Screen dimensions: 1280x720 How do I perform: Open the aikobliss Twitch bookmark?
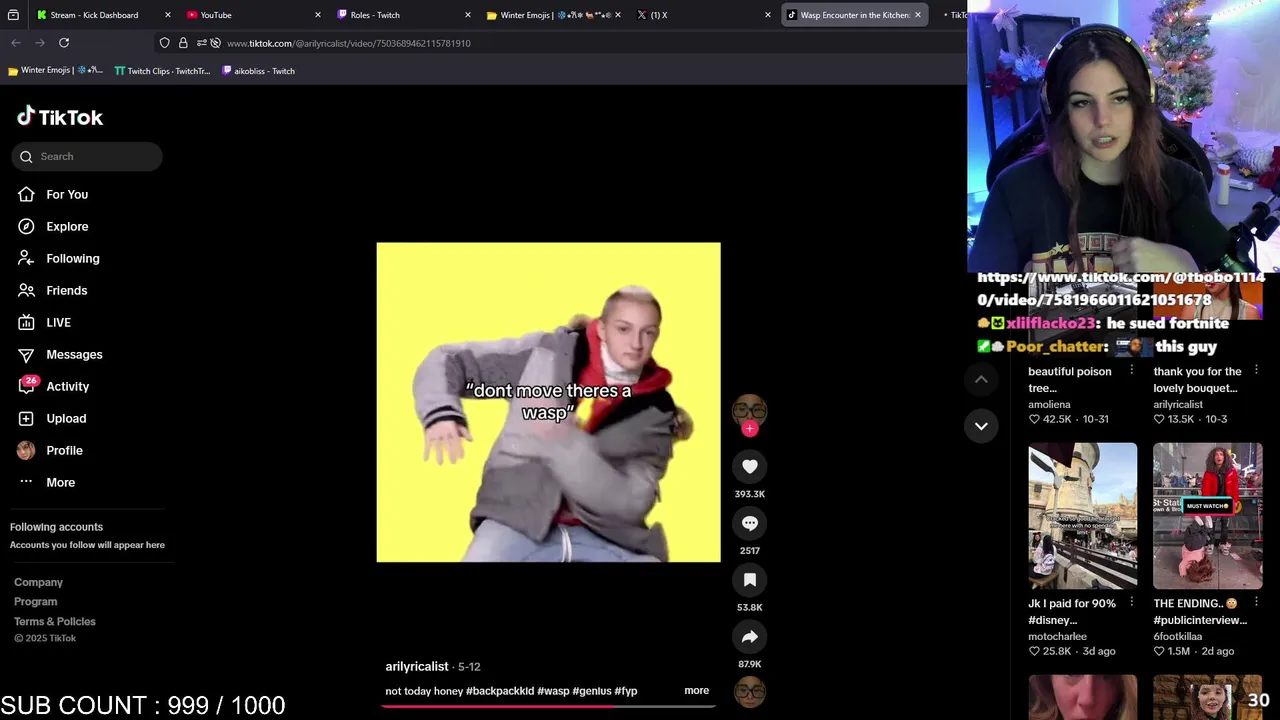pyautogui.click(x=258, y=71)
